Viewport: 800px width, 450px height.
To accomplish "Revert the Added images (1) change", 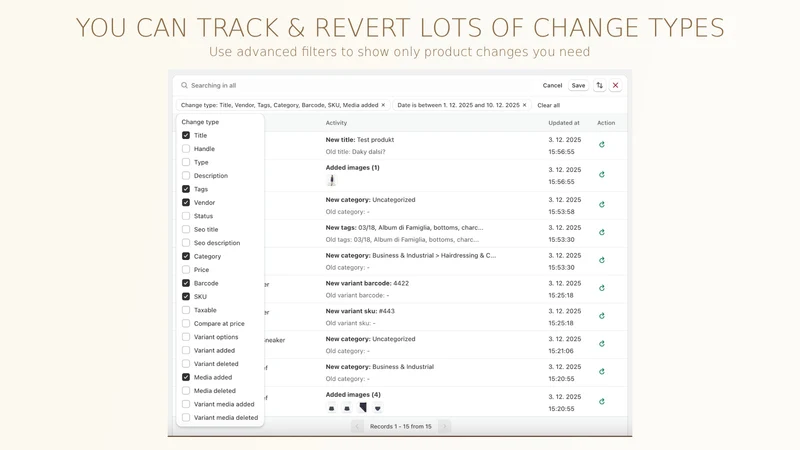I will click(x=602, y=174).
